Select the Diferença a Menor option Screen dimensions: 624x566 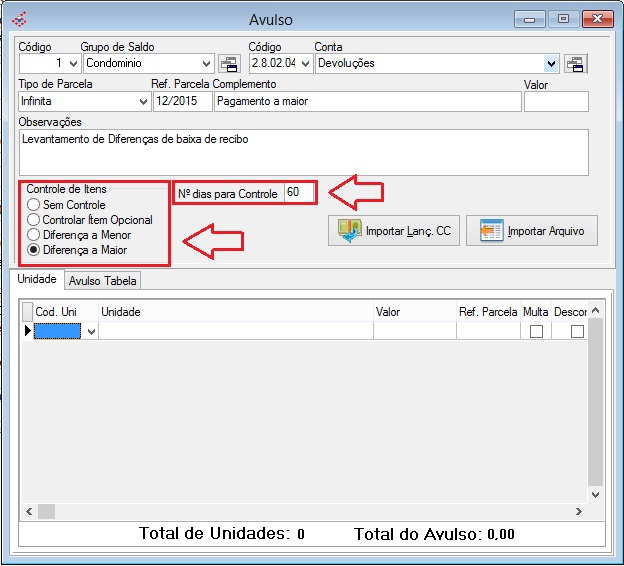coord(34,235)
